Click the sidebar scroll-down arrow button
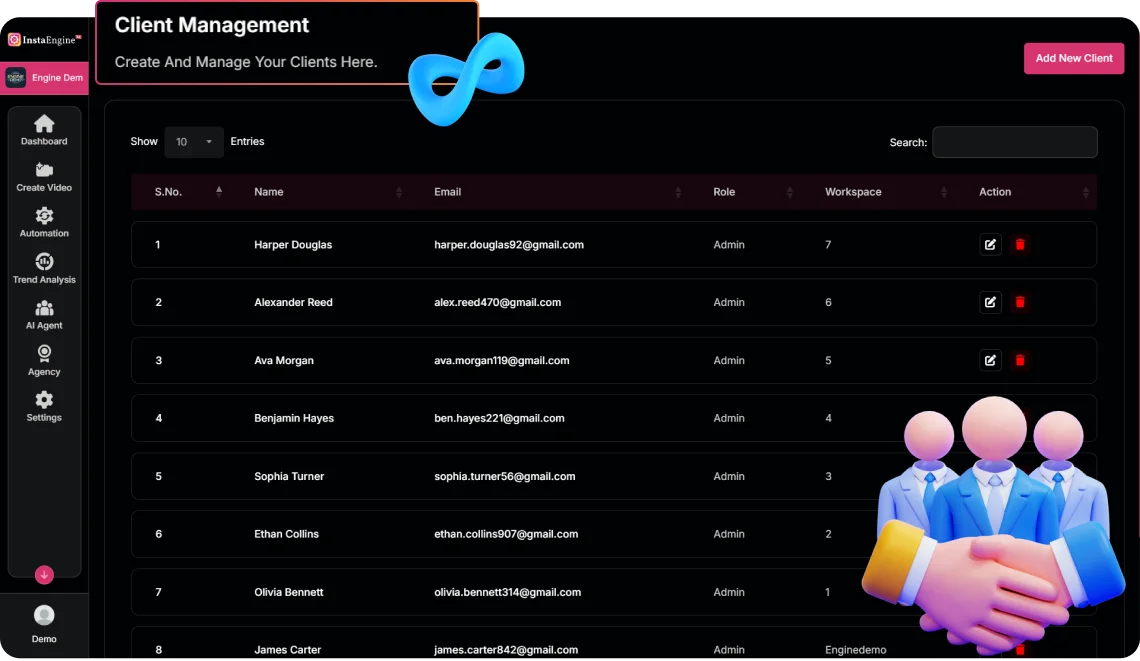Viewport: 1140px width, 661px height. pos(44,575)
